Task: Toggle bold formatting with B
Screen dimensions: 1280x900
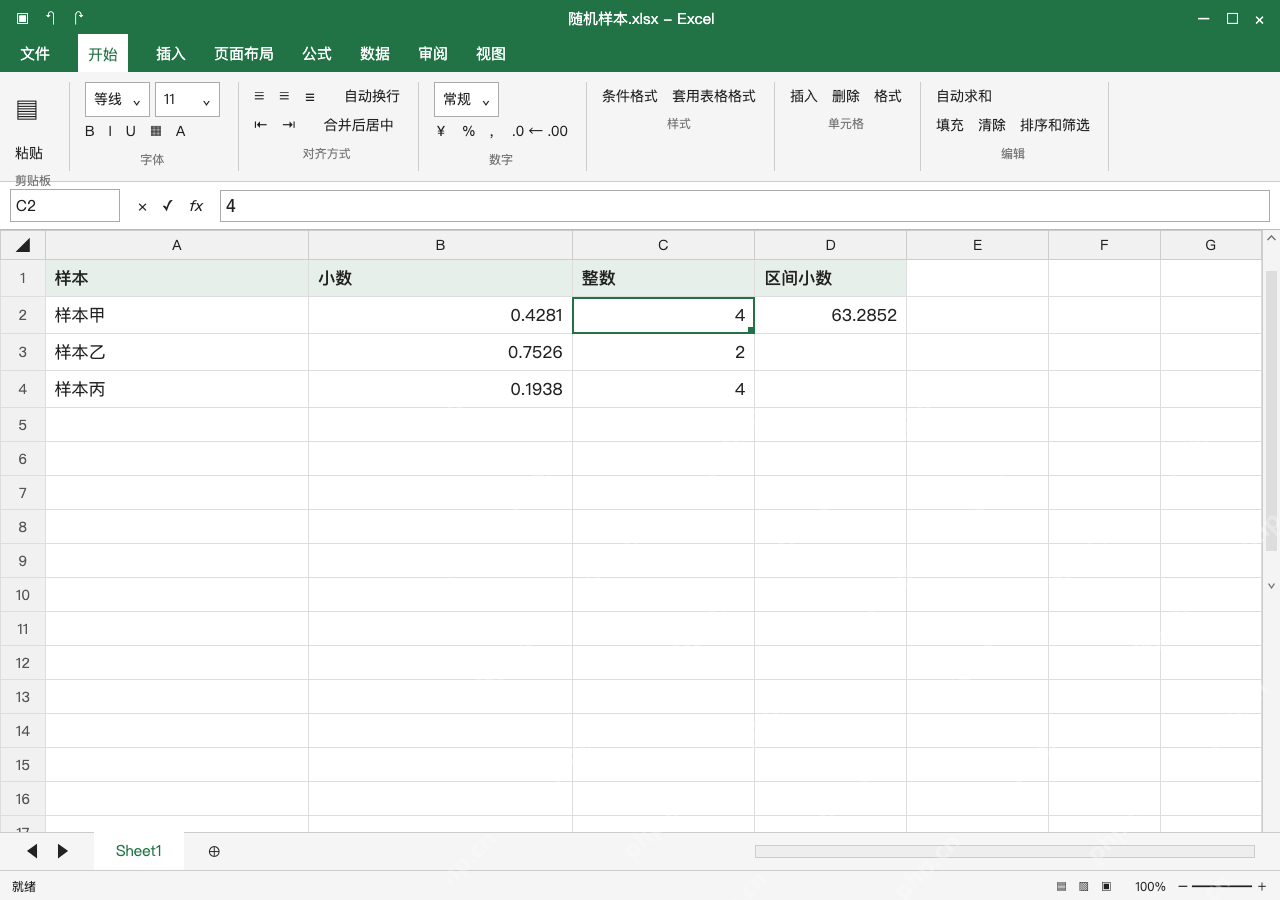Action: click(90, 131)
